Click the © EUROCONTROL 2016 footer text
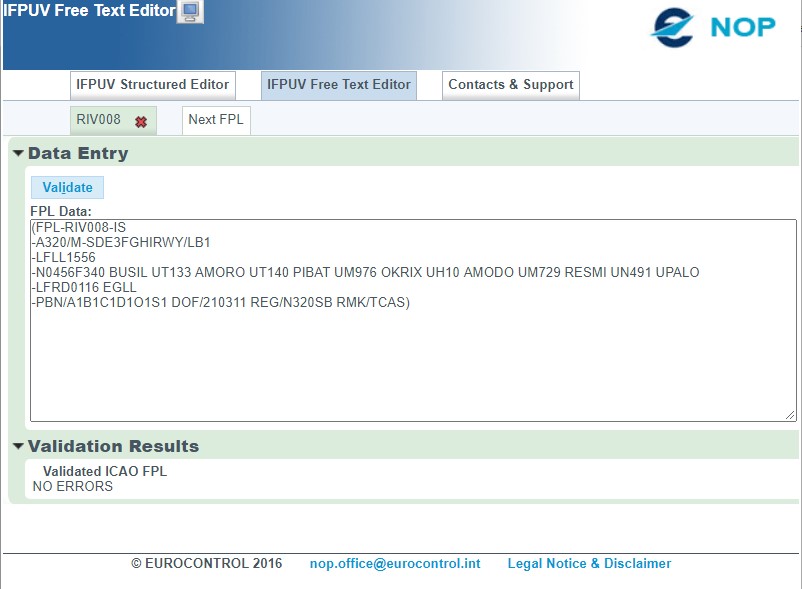802x589 pixels. click(x=207, y=563)
